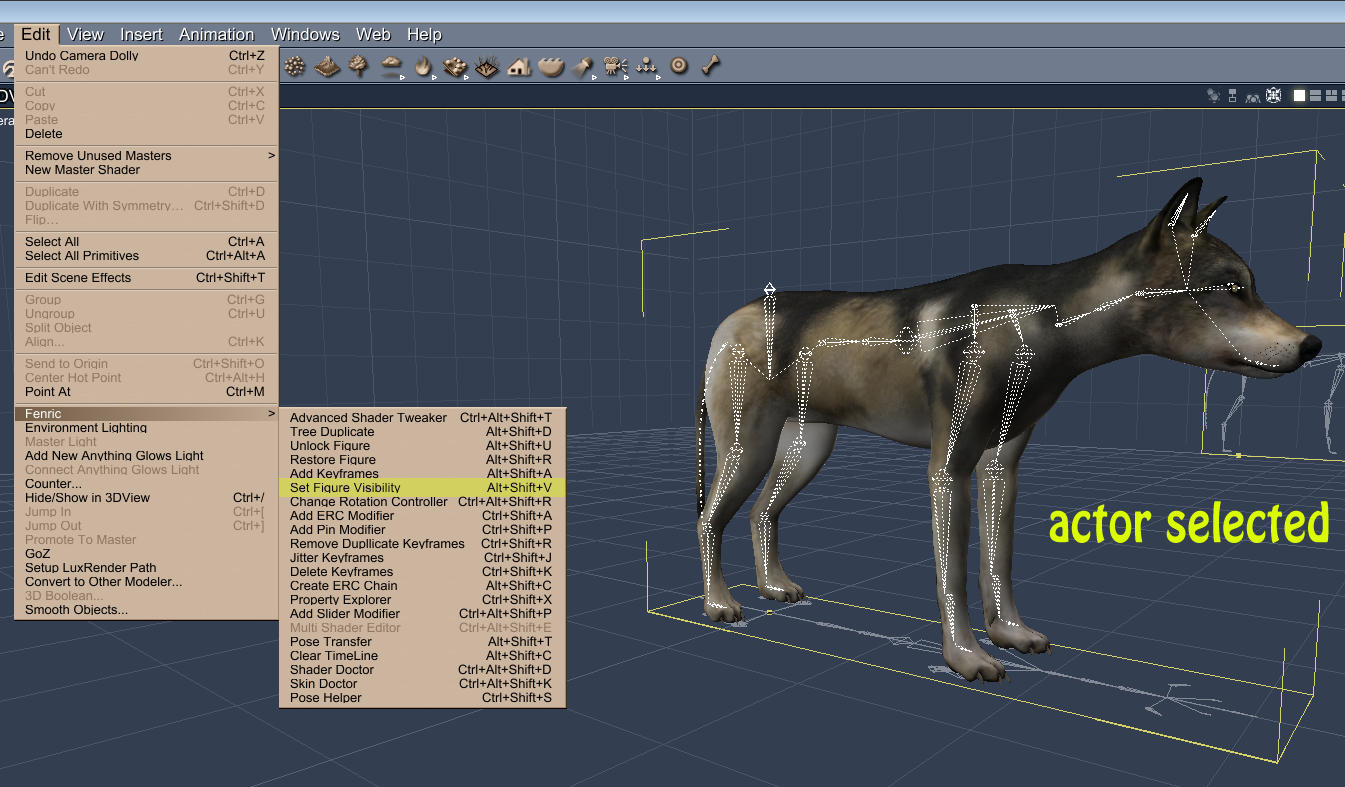
Task: Open the Animation menu
Action: point(217,34)
